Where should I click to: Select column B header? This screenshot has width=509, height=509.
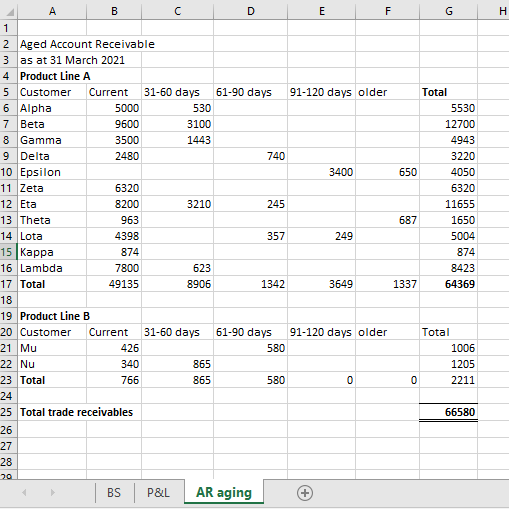(x=114, y=11)
